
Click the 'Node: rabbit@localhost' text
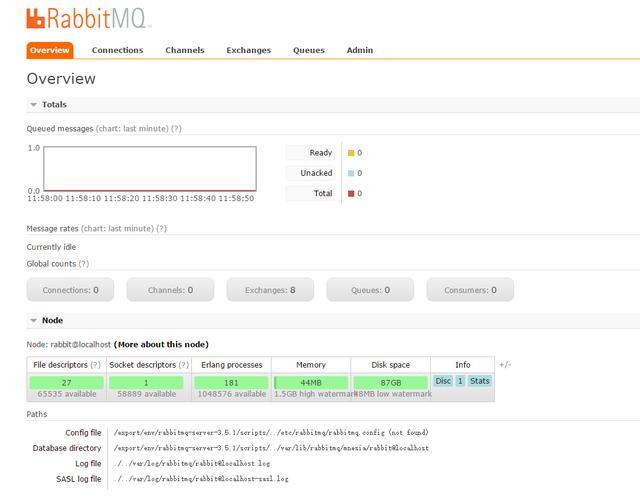point(69,344)
